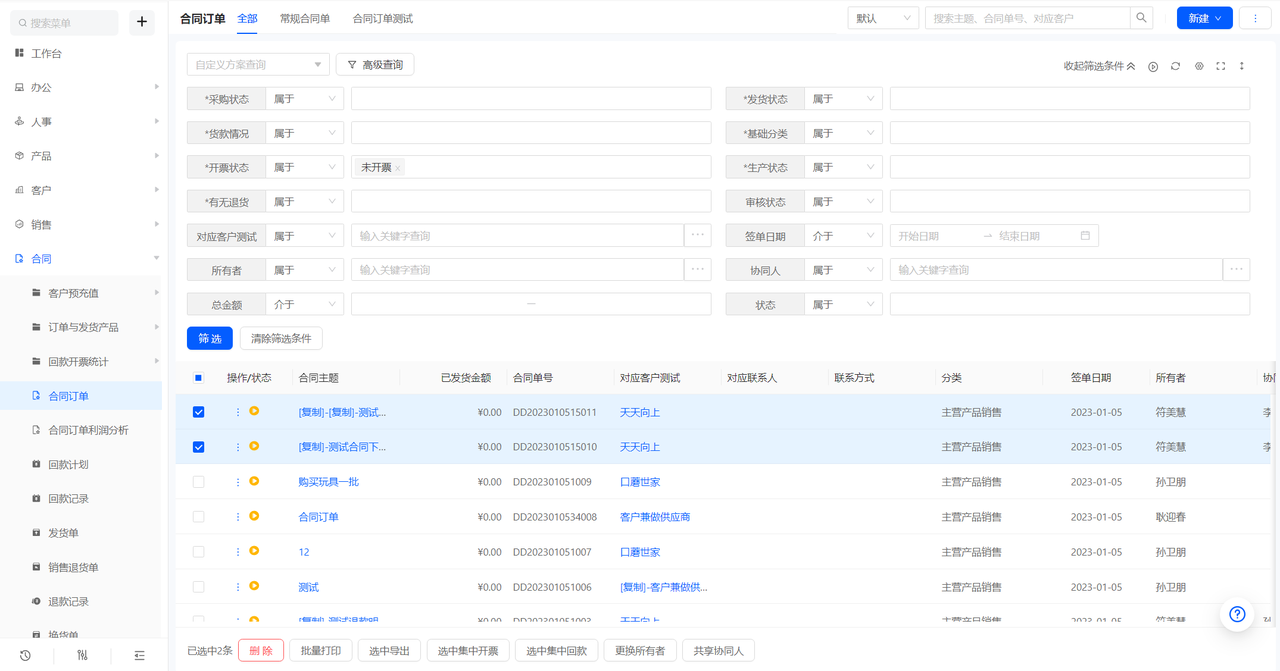The height and width of the screenshot is (671, 1280).
Task: Check the DD202301051006 row checkbox
Action: (198, 587)
